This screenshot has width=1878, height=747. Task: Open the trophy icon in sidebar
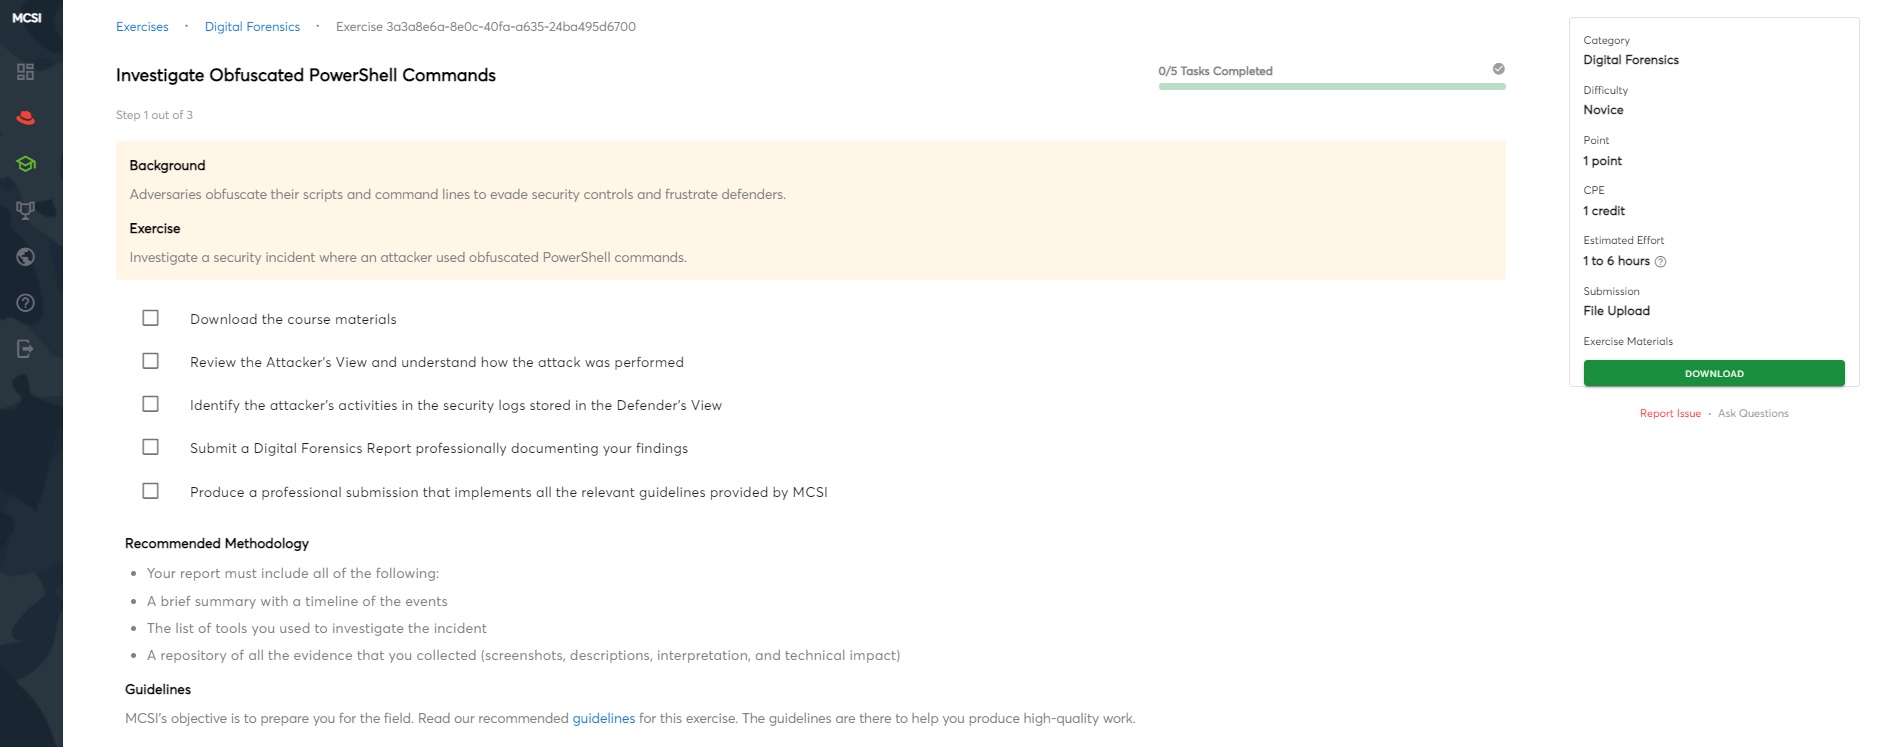pyautogui.click(x=26, y=210)
